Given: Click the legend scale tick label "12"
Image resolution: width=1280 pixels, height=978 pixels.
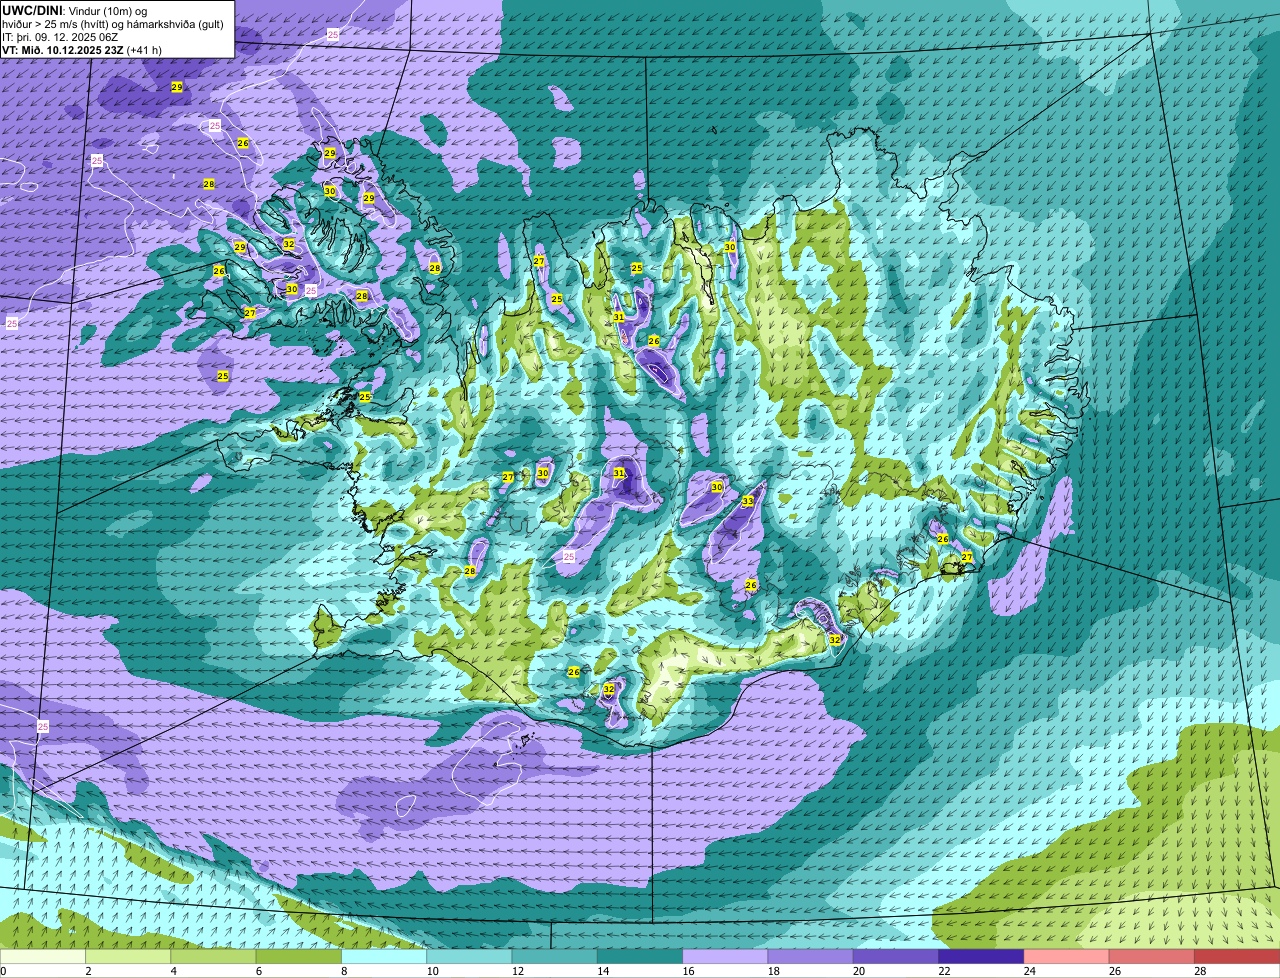Looking at the screenshot, I should point(516,970).
